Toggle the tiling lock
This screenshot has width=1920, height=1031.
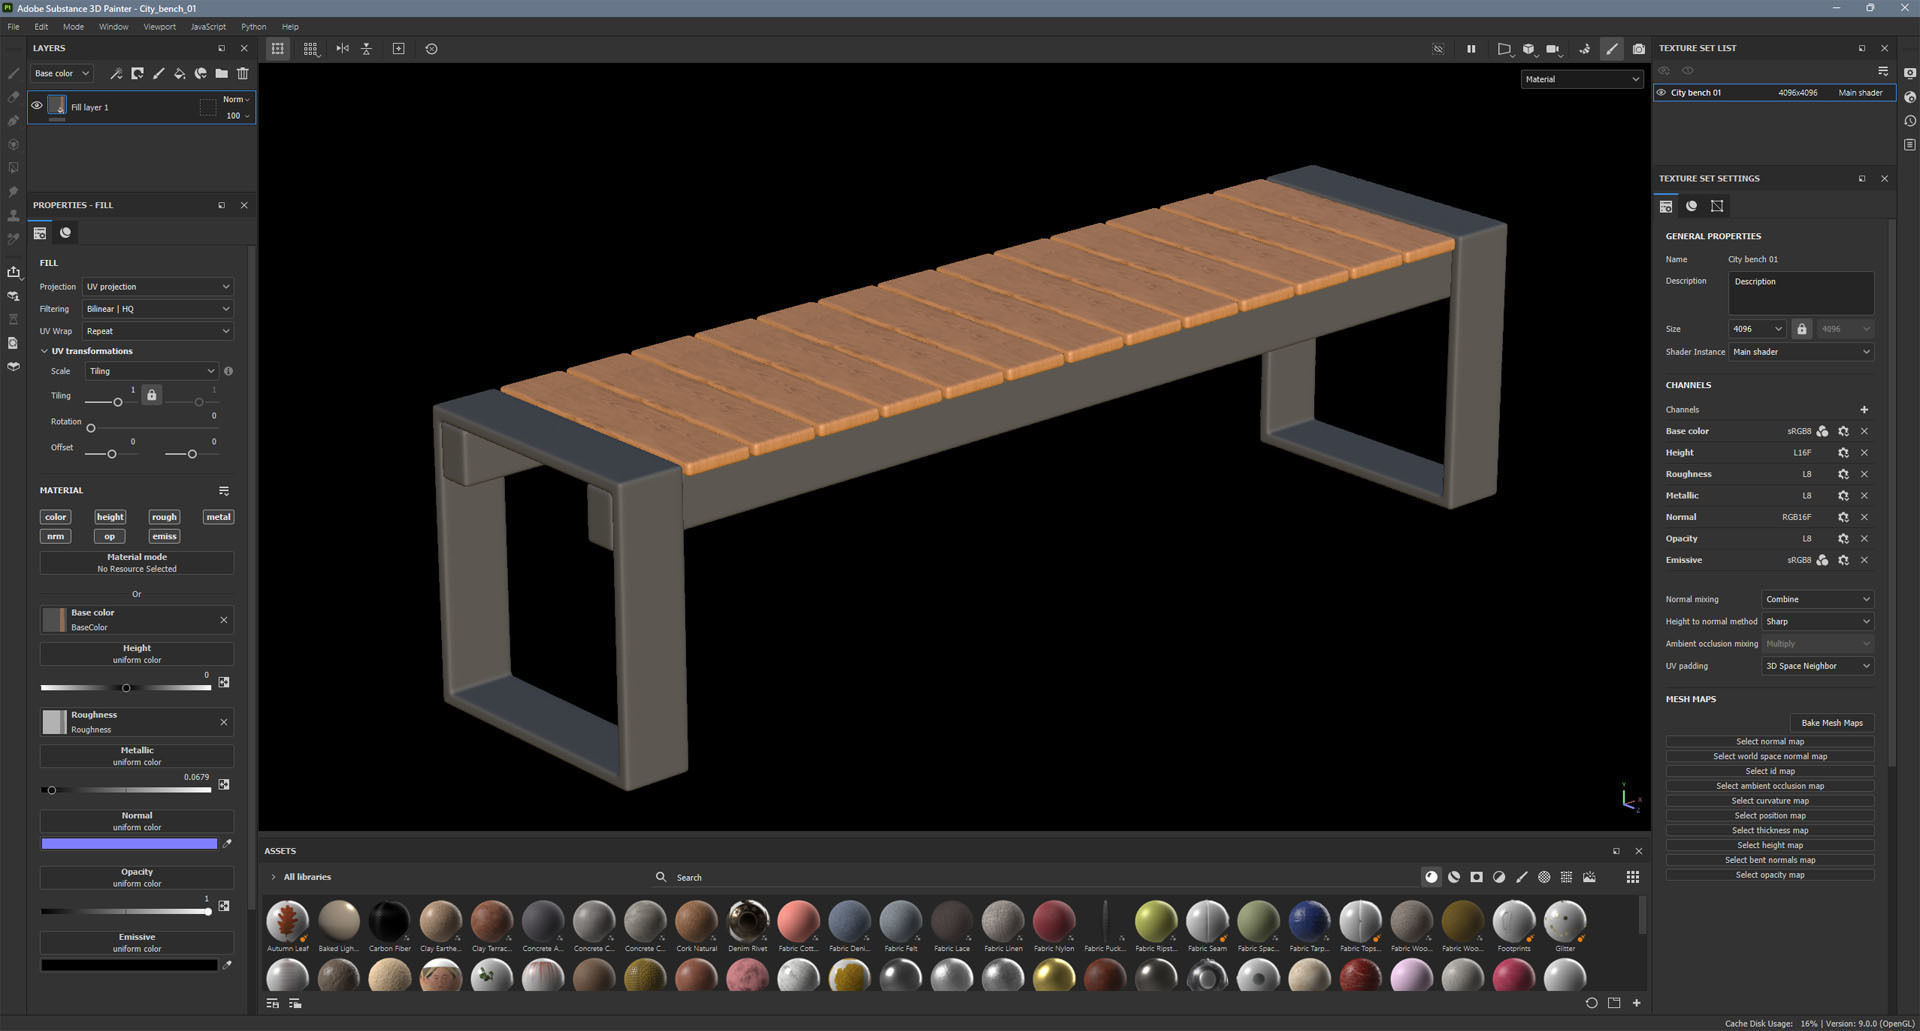coord(151,395)
